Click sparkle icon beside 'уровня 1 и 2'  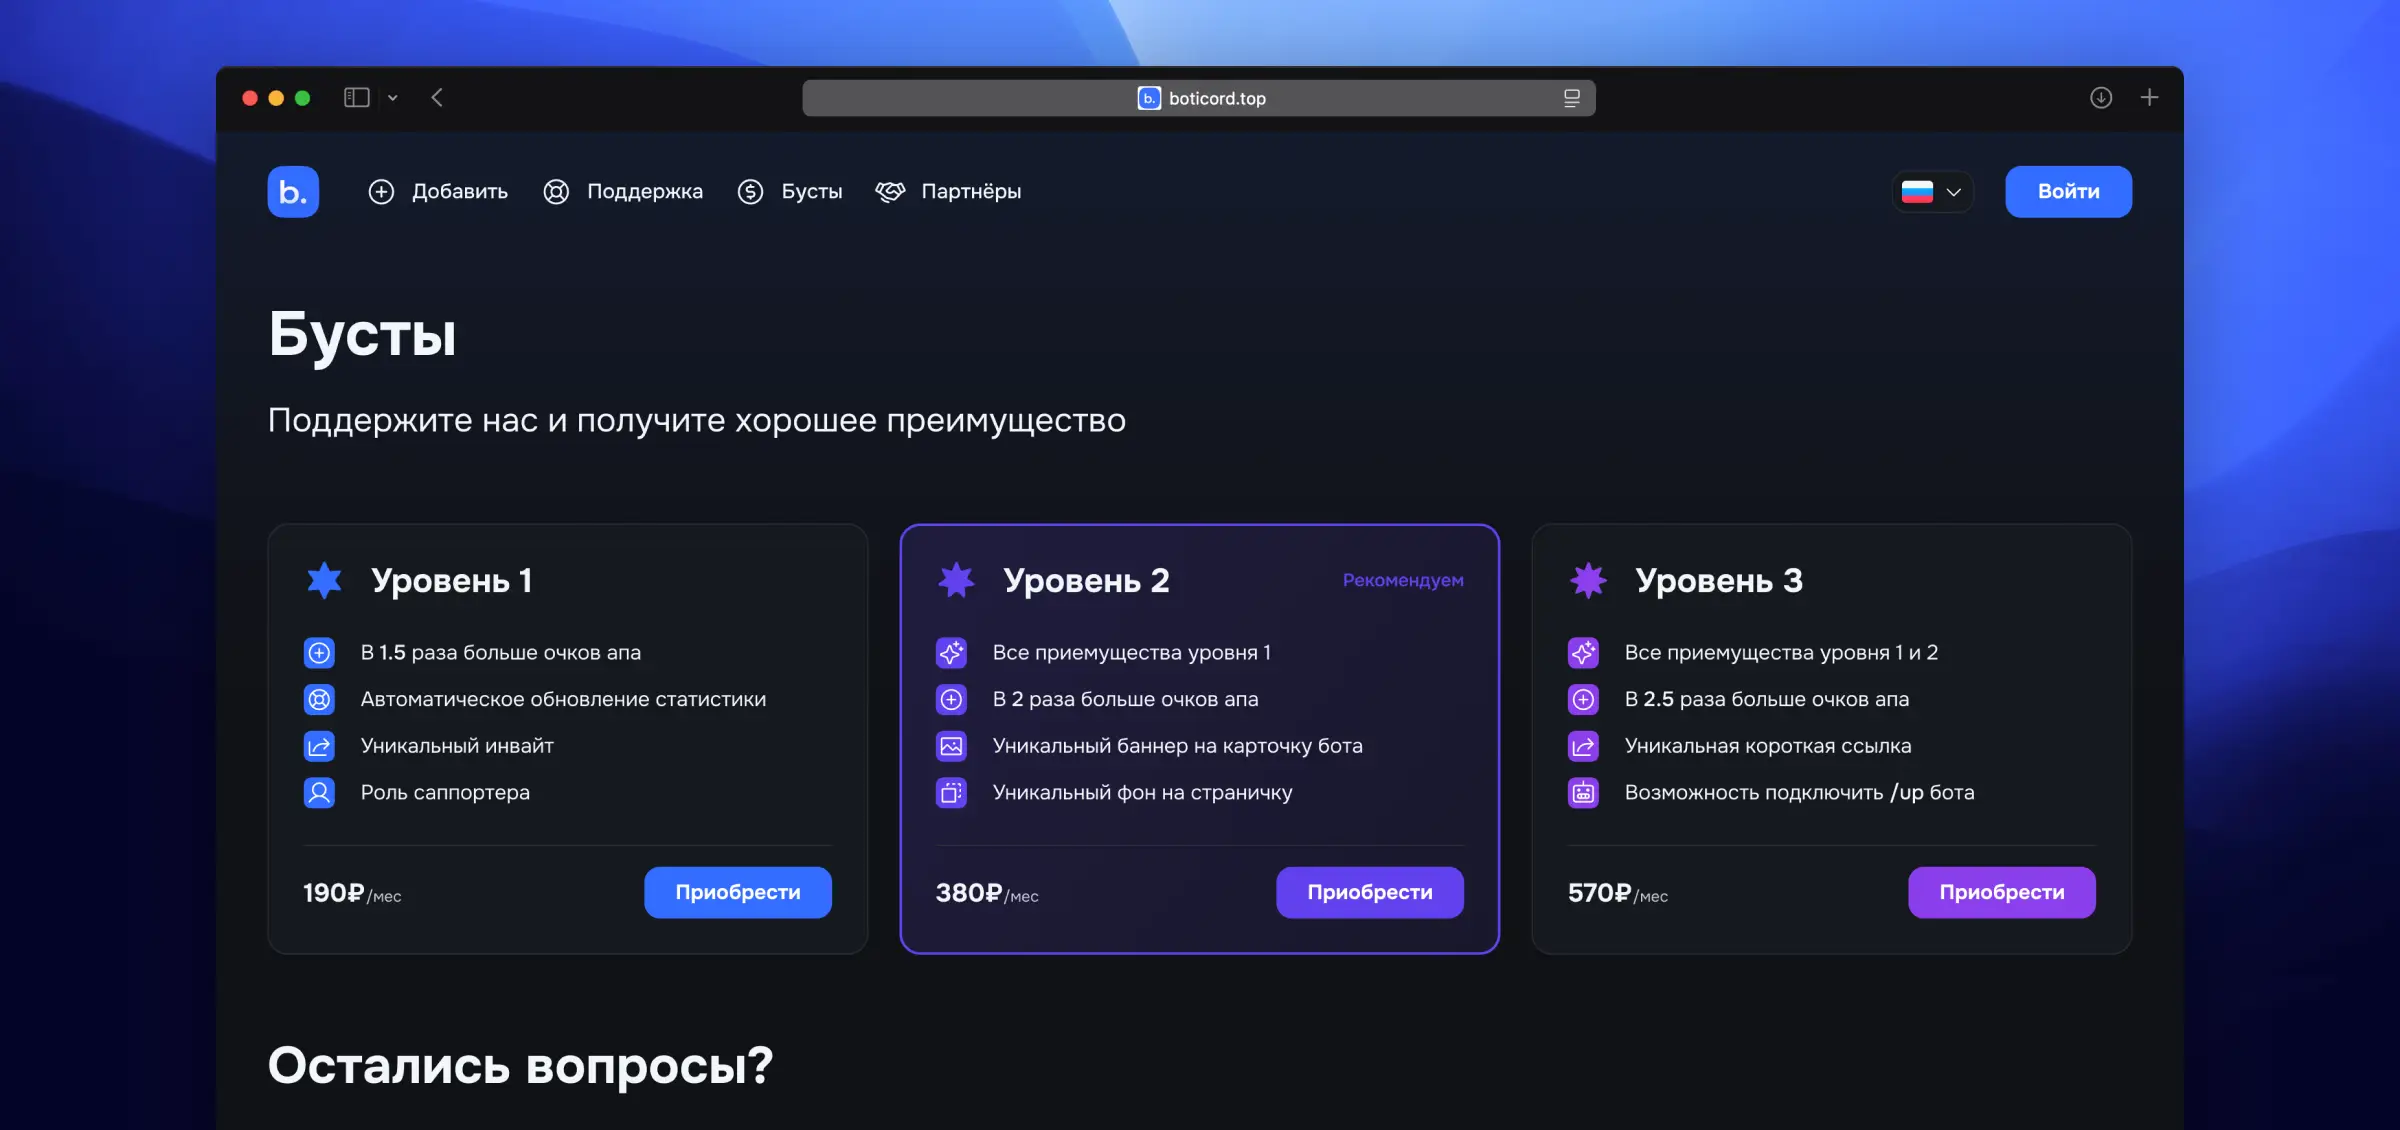coord(1583,653)
